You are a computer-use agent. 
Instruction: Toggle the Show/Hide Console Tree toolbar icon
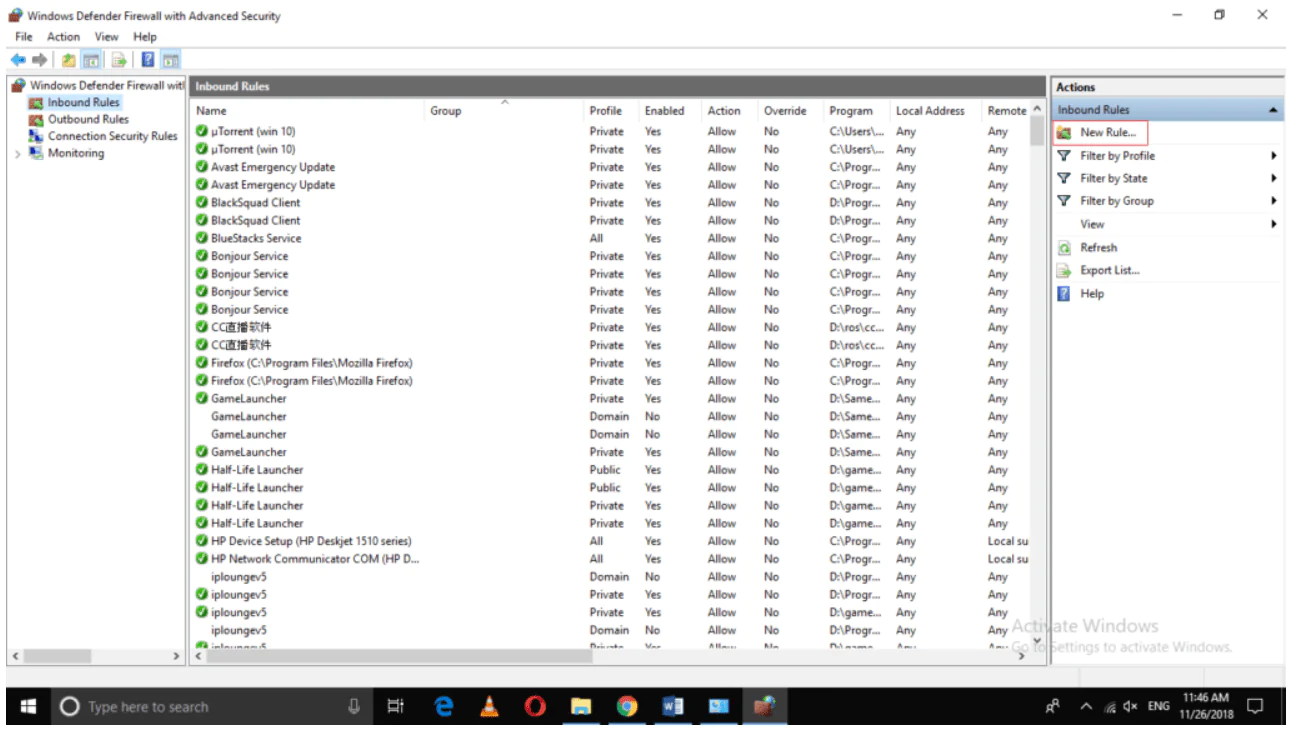pos(91,60)
